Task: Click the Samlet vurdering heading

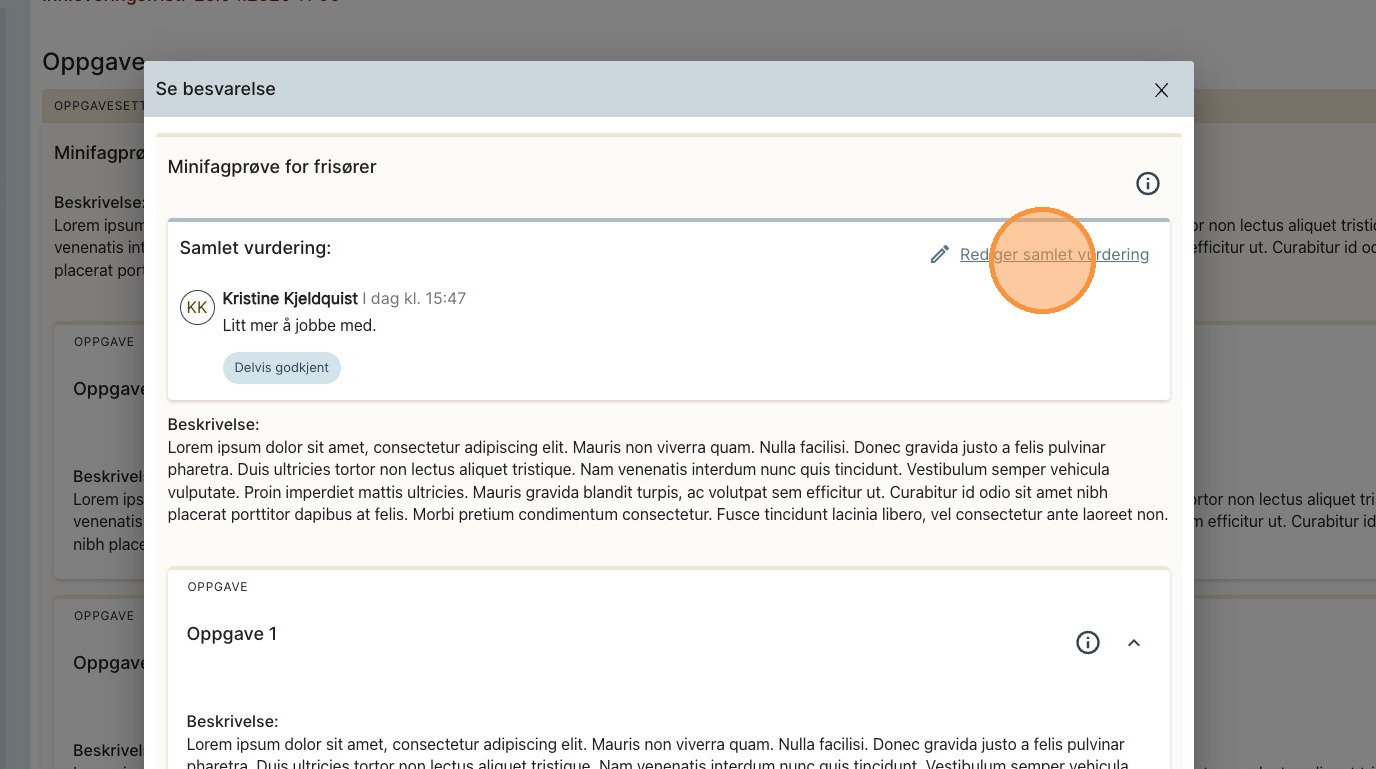Action: coord(255,248)
